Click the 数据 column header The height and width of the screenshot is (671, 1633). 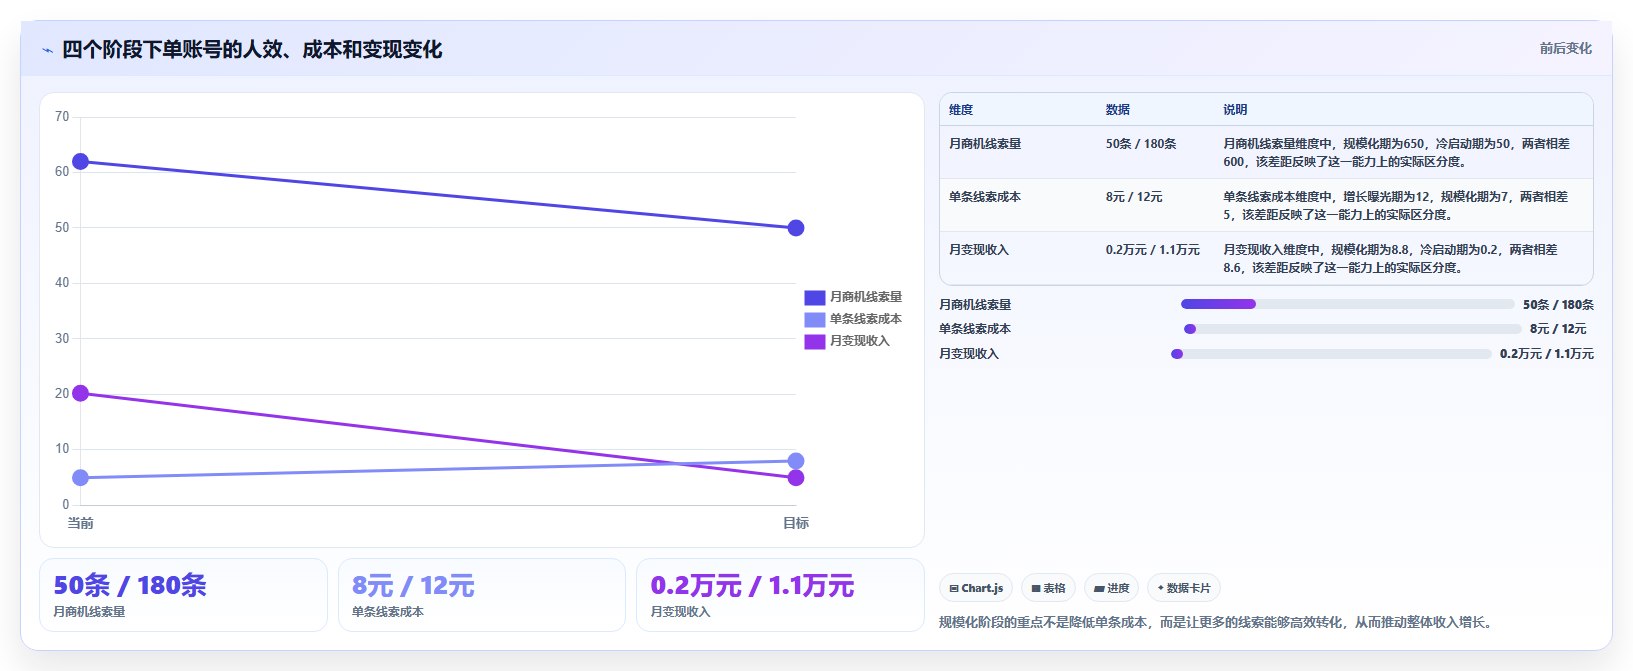pyautogui.click(x=1118, y=110)
